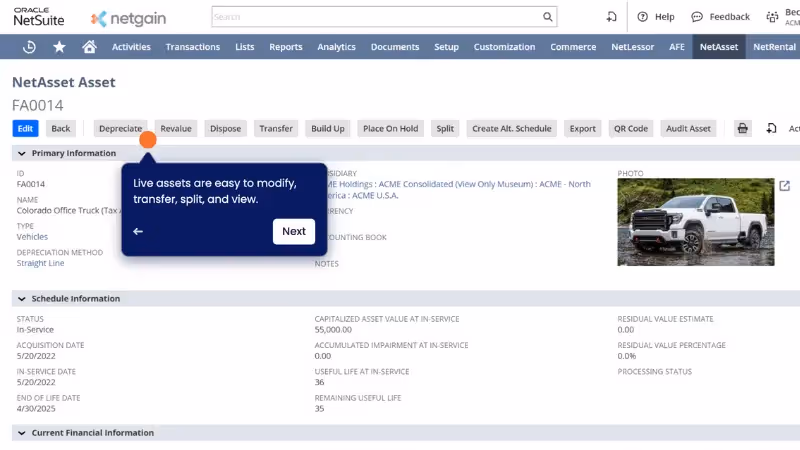Open the NetAsset menu

tap(719, 47)
